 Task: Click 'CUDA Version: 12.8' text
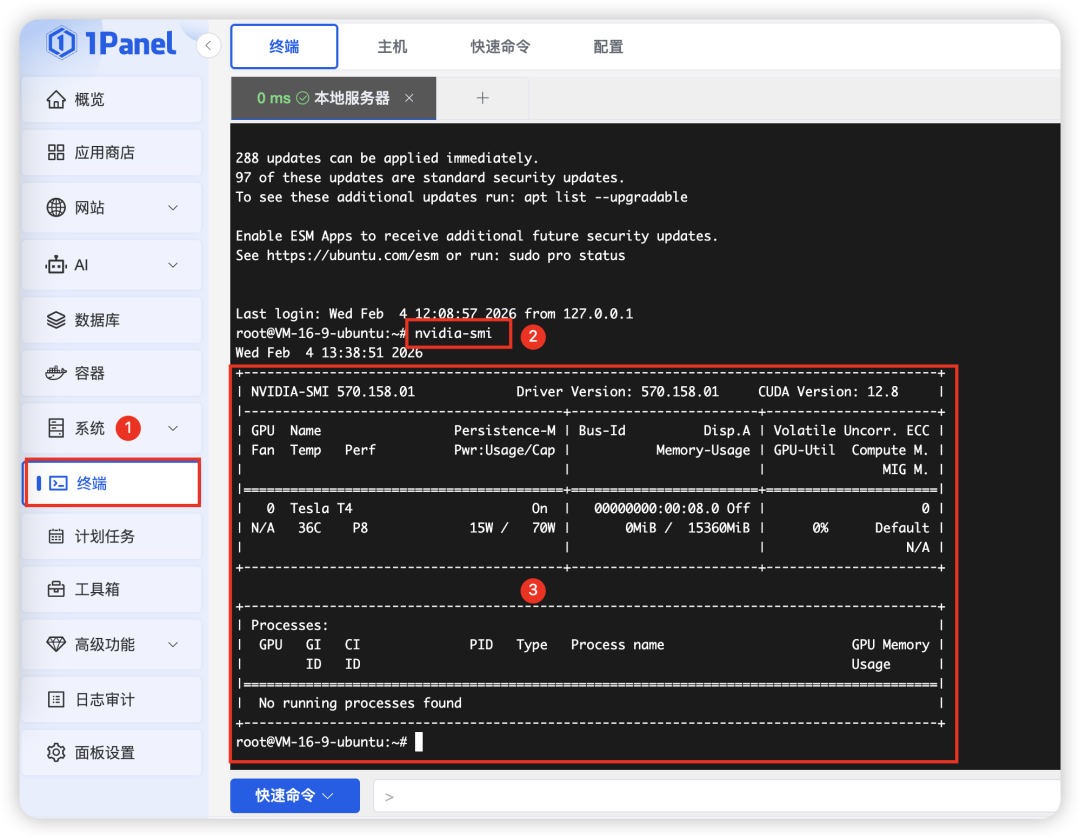pos(828,392)
